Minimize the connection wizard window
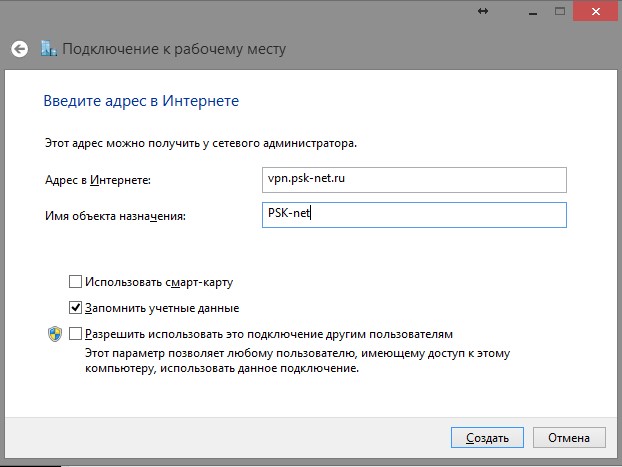622x467 pixels. (x=533, y=12)
